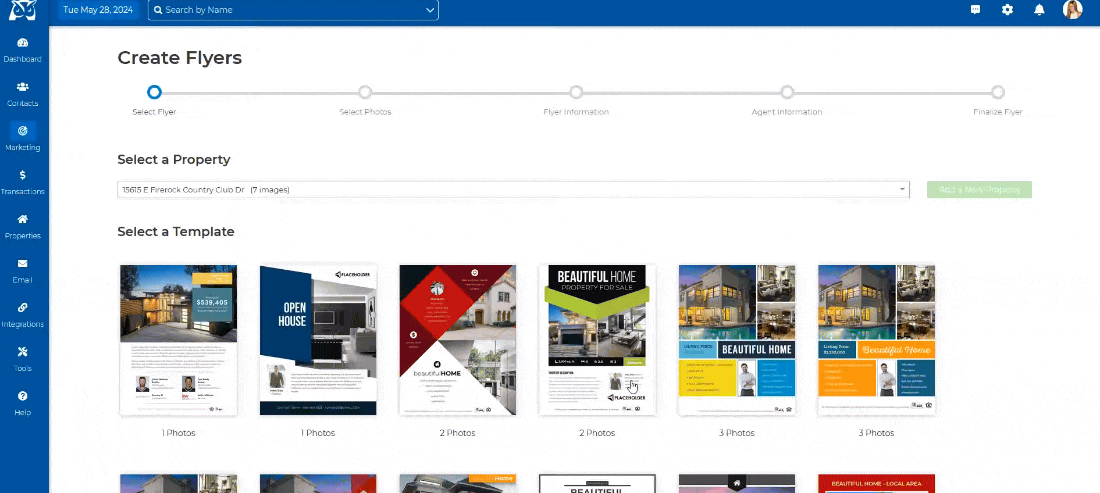Open the Properties house icon

[22, 219]
